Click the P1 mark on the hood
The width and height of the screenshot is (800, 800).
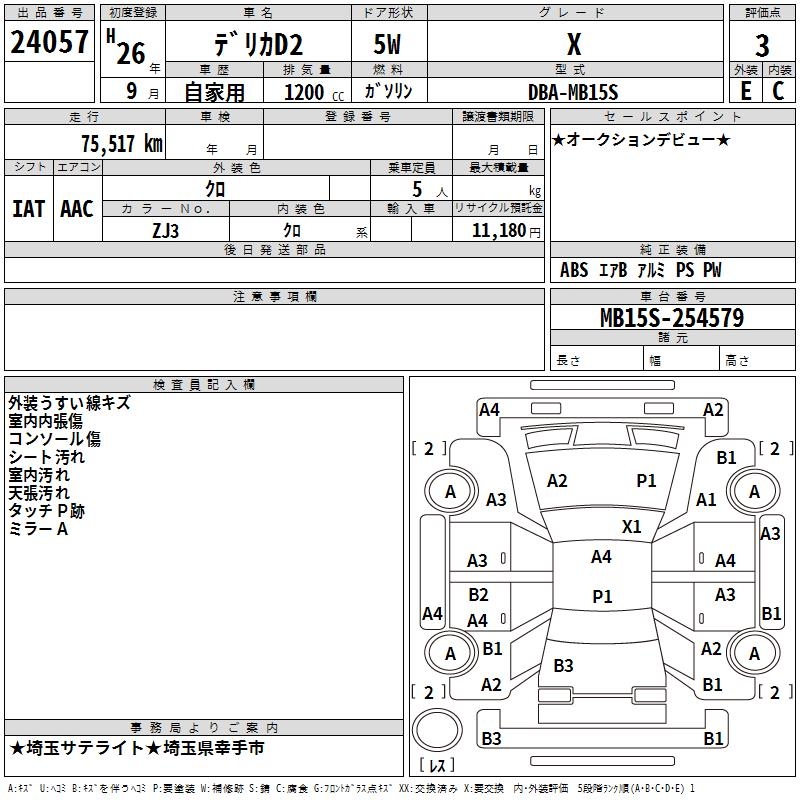point(646,481)
